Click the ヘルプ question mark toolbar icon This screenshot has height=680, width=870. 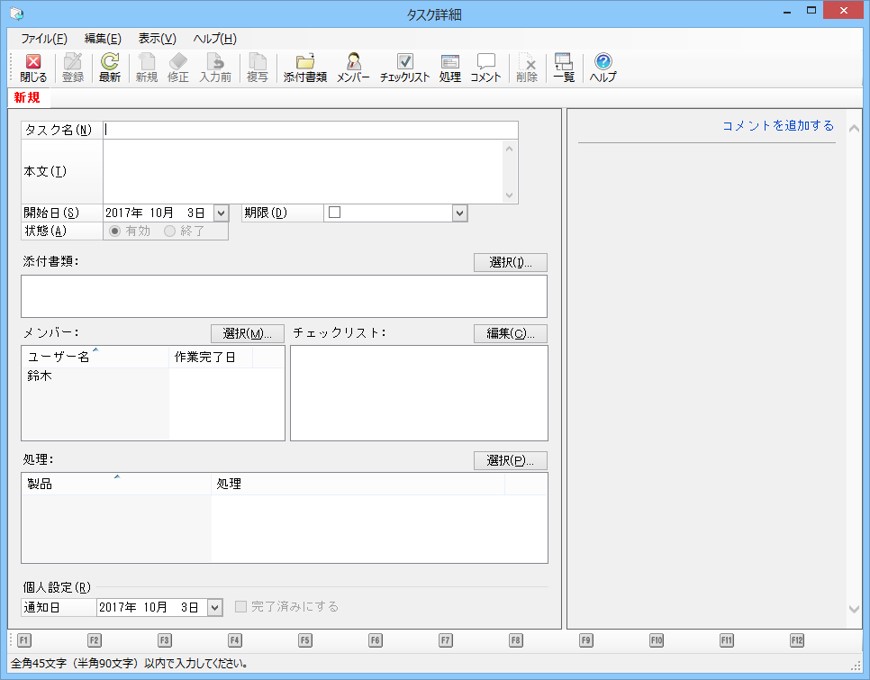coord(603,68)
